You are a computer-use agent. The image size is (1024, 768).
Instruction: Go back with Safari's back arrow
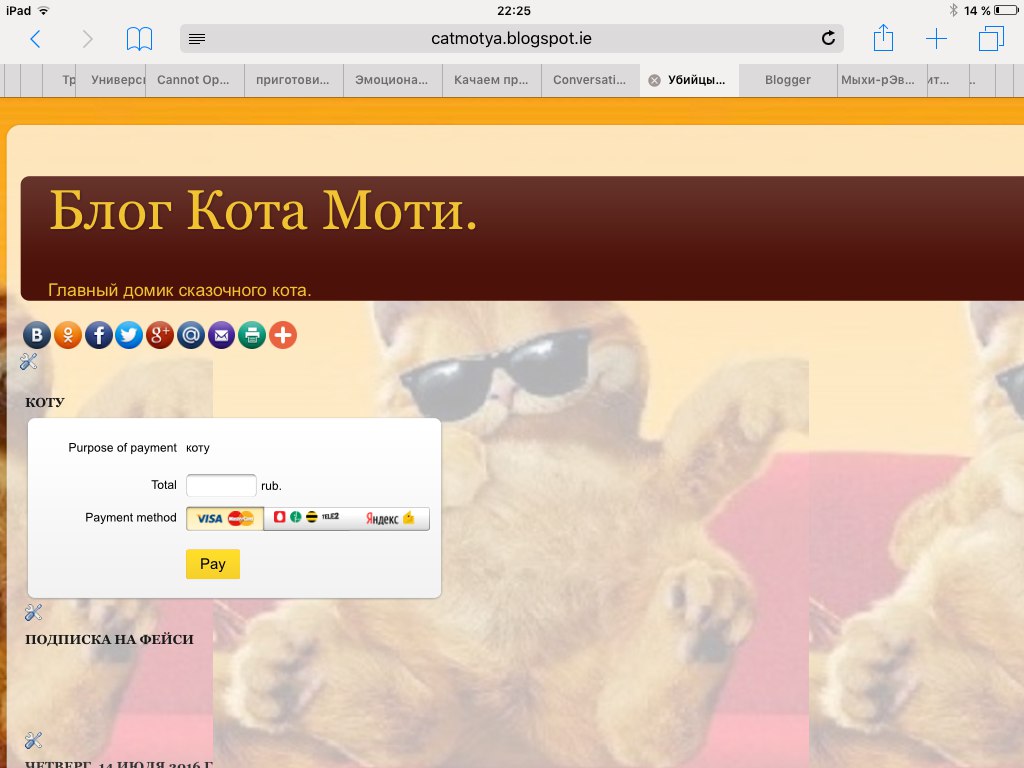[x=36, y=39]
